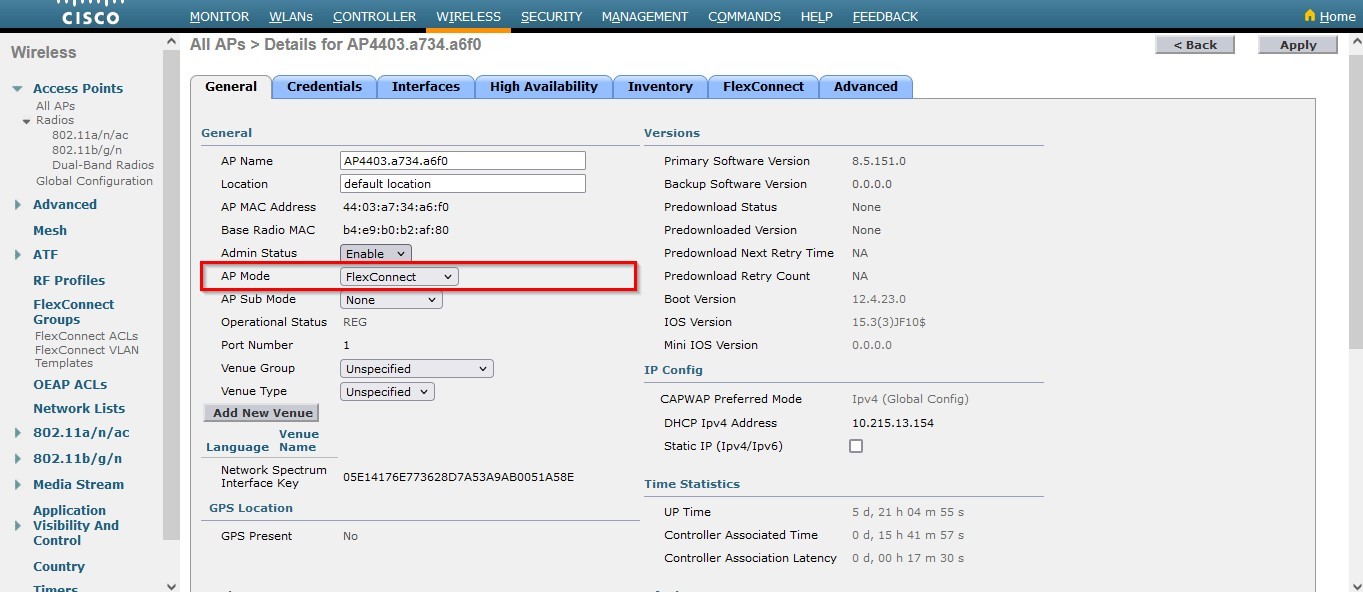The height and width of the screenshot is (592, 1363).
Task: Switch to the Inventory tab
Action: (660, 87)
